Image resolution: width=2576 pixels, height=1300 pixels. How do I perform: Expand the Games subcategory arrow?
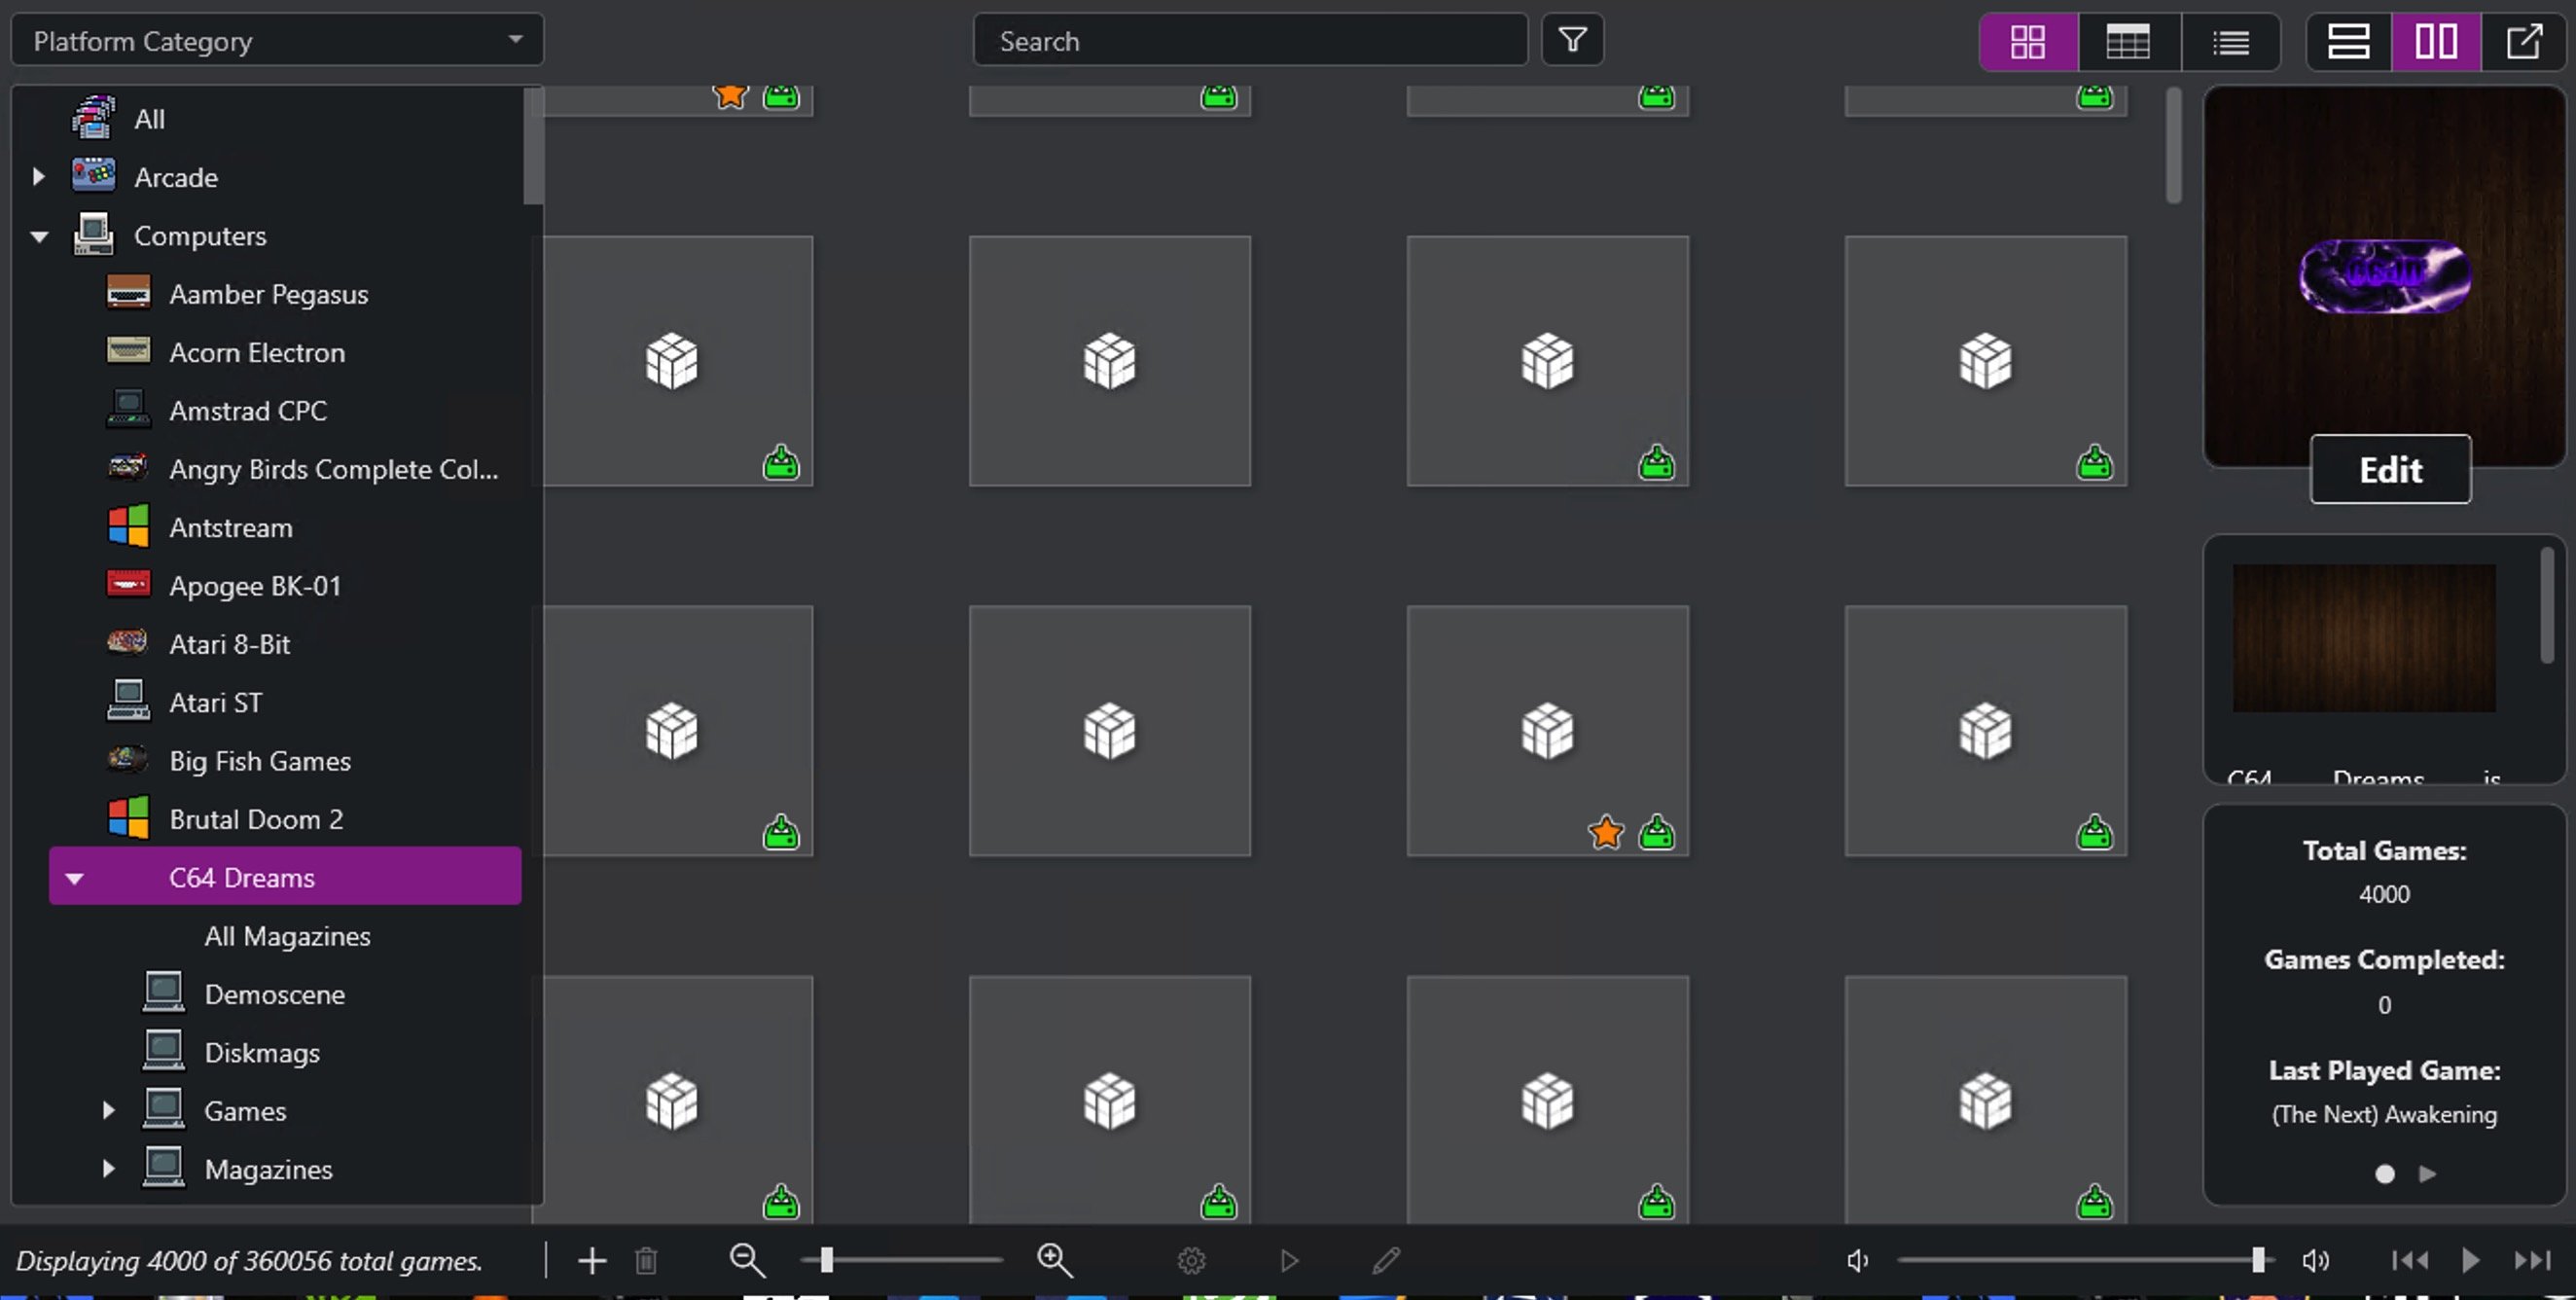(108, 1111)
